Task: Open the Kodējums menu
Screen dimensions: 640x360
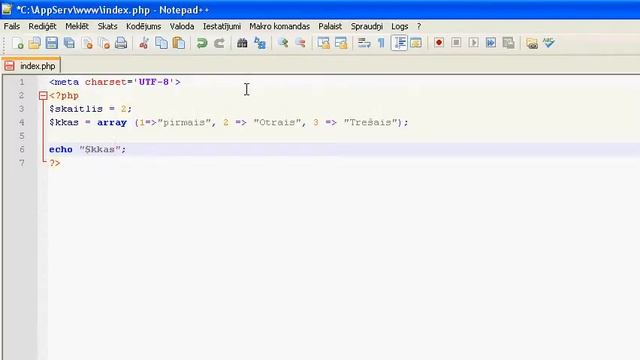Action: 144,26
